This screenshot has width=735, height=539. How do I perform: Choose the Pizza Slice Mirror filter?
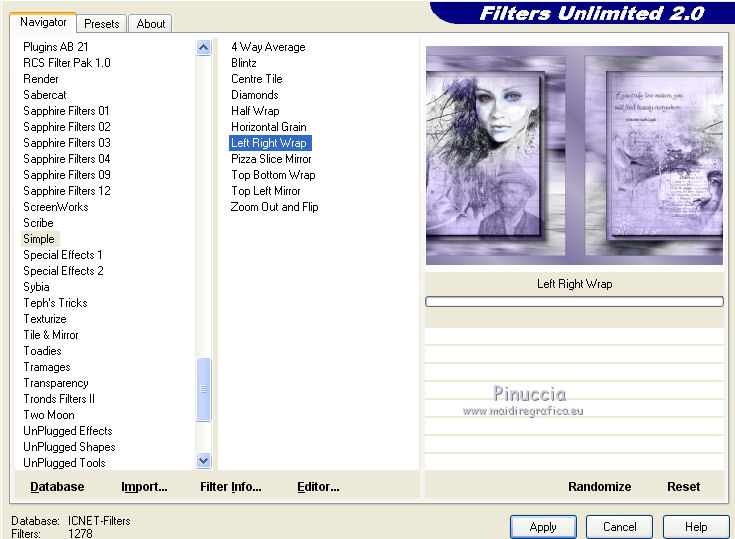271,158
